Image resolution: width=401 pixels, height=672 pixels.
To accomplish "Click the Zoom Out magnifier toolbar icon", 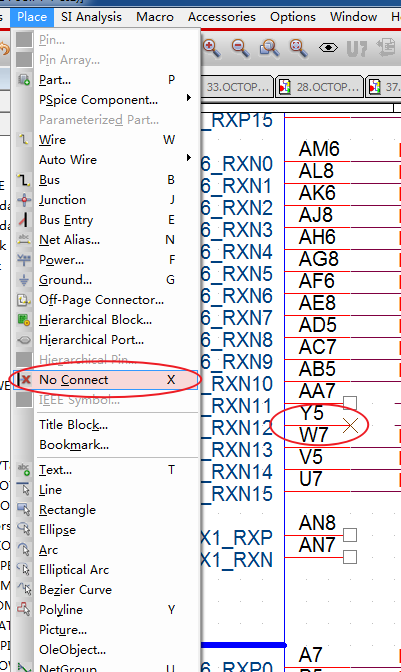I will (x=240, y=48).
